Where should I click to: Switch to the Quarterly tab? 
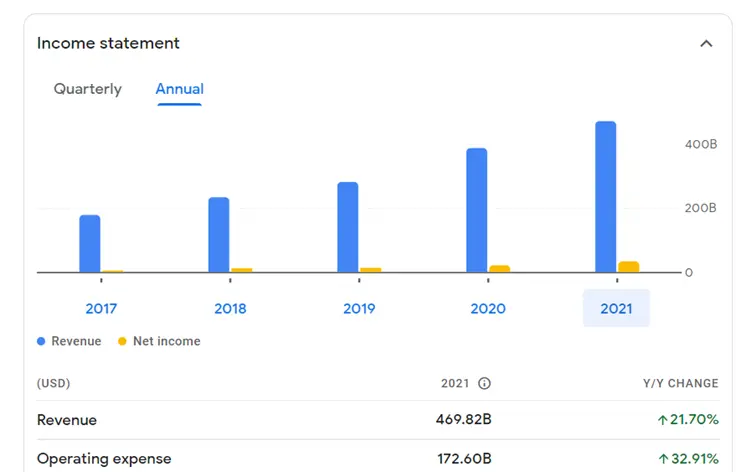[x=88, y=89]
